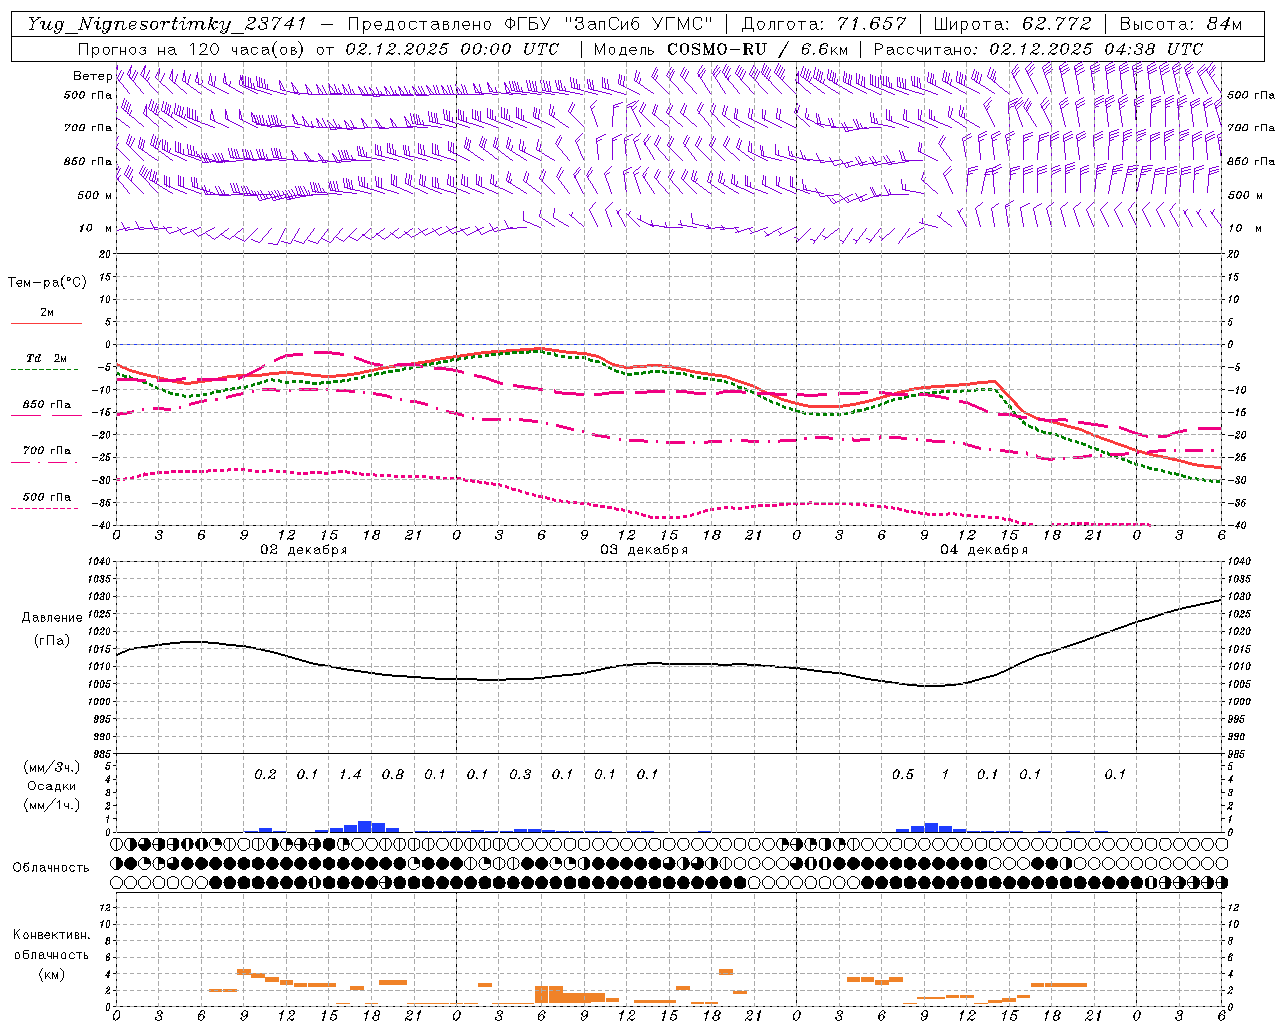The width and height of the screenshot is (1280, 1024).
Task: Click the dotted line sample under 500 гПа temperature legend
Action: coord(45,509)
